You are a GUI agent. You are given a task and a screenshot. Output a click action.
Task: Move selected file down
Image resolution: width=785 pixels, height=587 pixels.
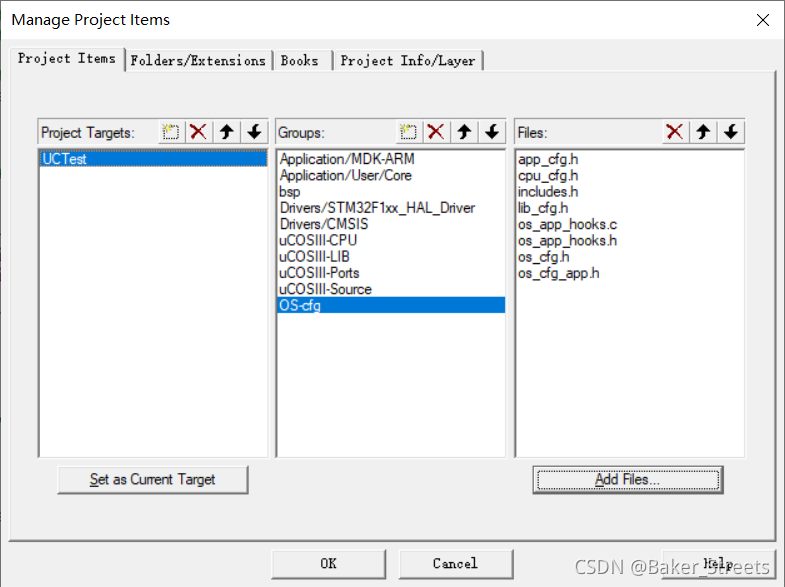pos(731,132)
